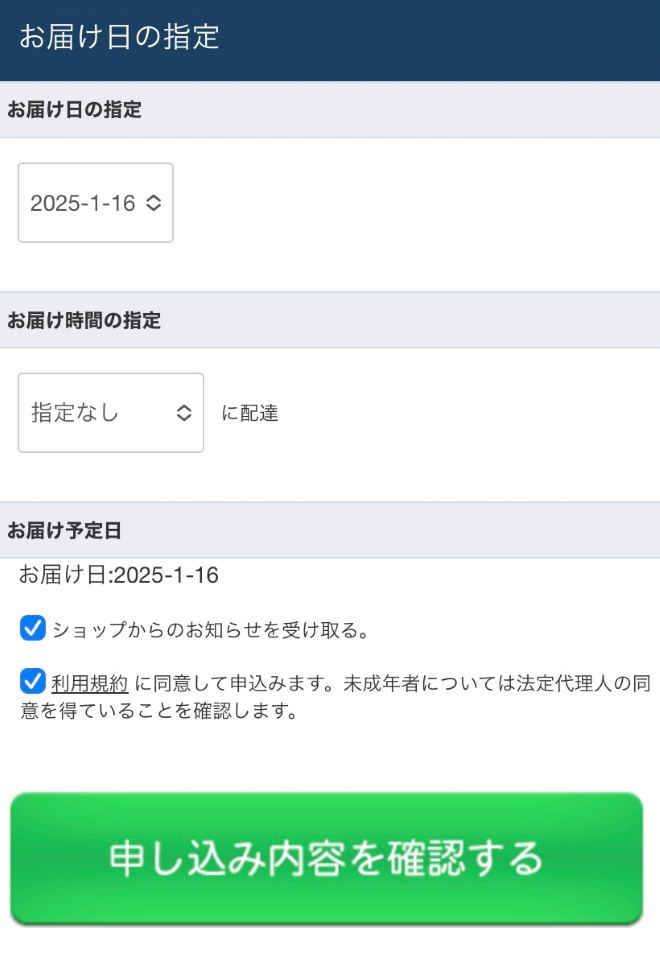The width and height of the screenshot is (660, 978).
Task: Click the お届け時間の指定 section heading
Action: (x=85, y=320)
